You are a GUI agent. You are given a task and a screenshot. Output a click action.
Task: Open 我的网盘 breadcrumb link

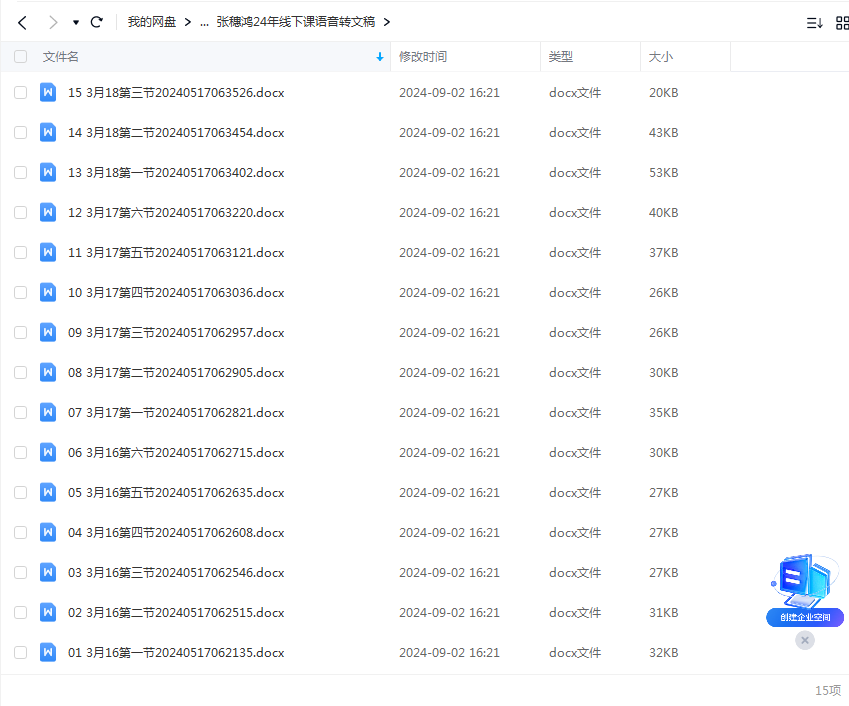[x=152, y=22]
